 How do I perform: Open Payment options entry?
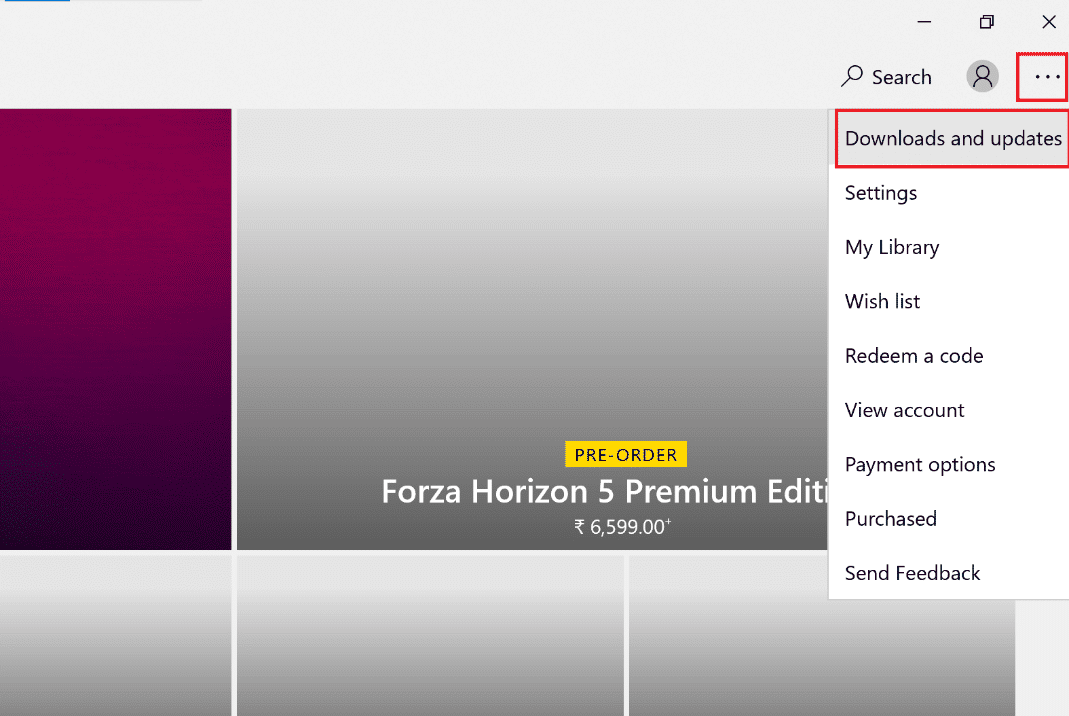coord(920,464)
